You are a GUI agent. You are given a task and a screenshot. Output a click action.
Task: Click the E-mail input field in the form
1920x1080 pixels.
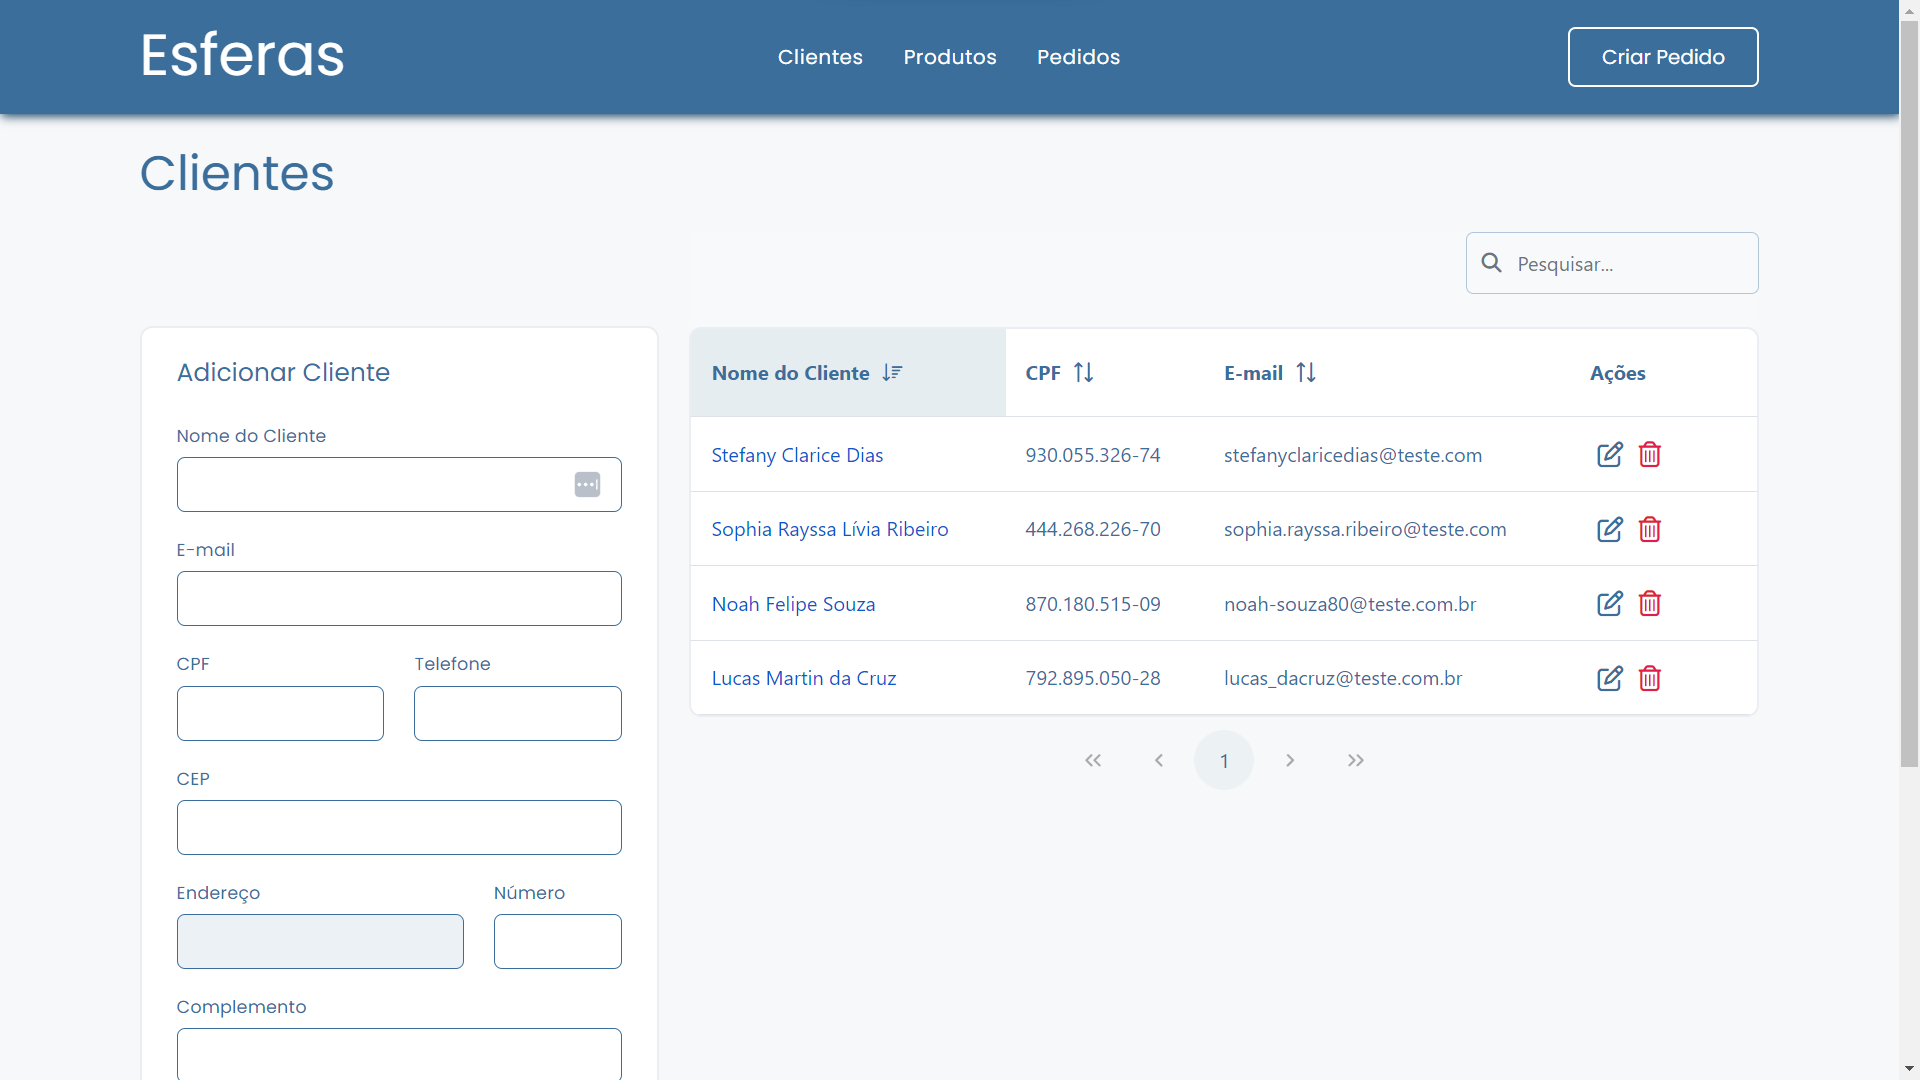pyautogui.click(x=399, y=599)
